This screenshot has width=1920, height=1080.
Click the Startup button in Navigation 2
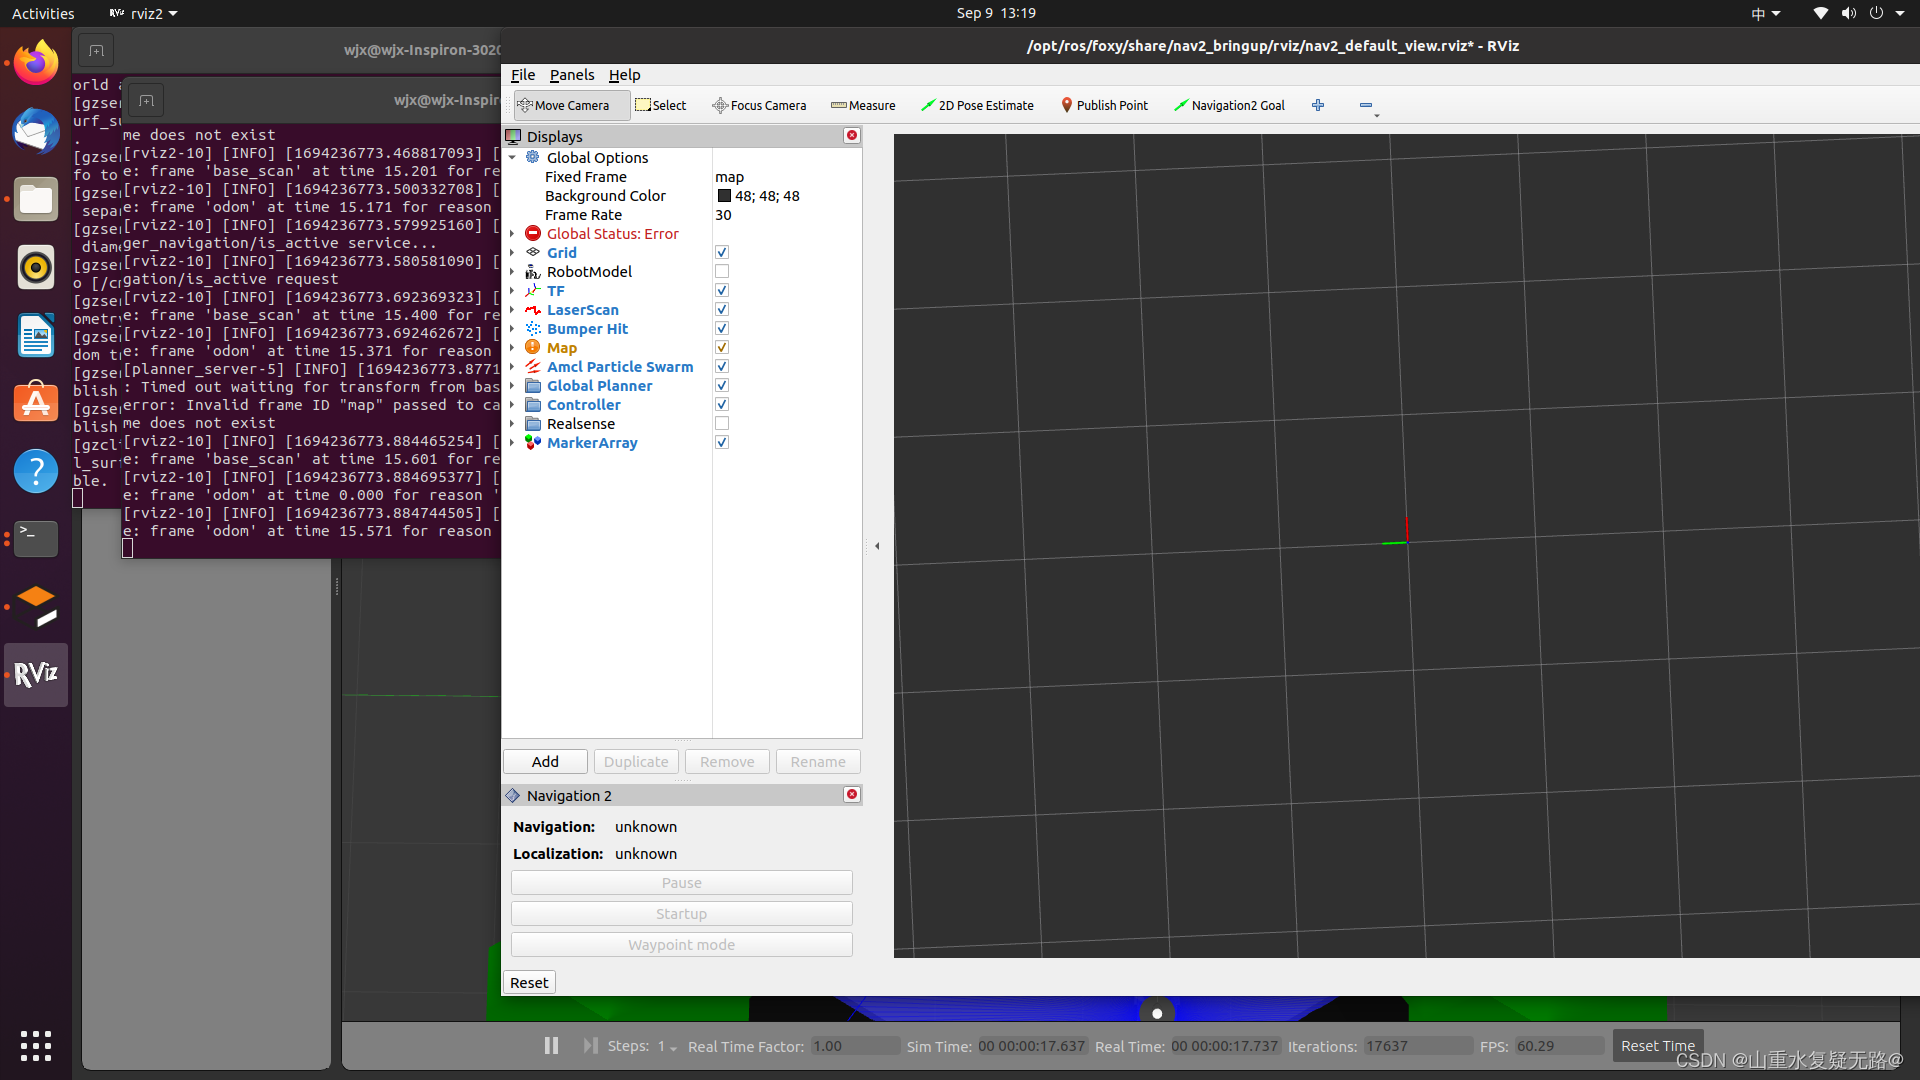pos(682,913)
